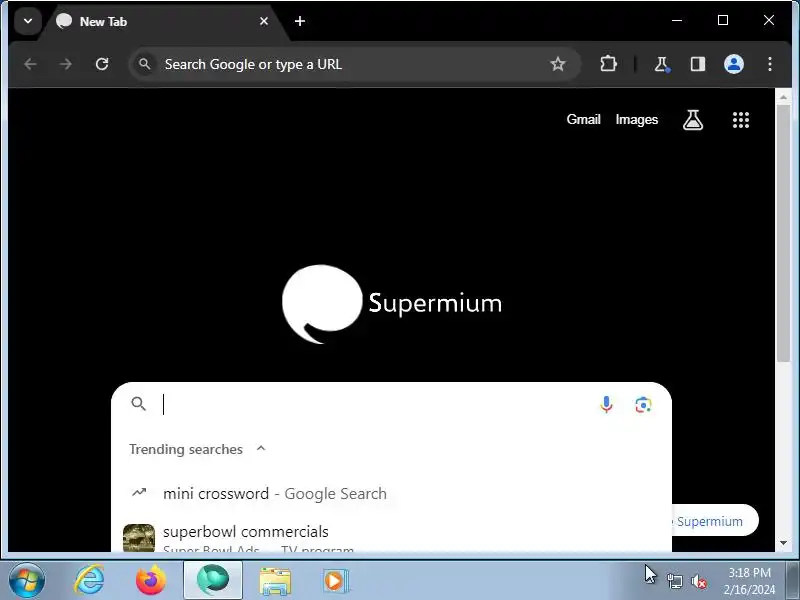Open Windows Explorer from taskbar
This screenshot has width=800, height=600.
click(275, 581)
